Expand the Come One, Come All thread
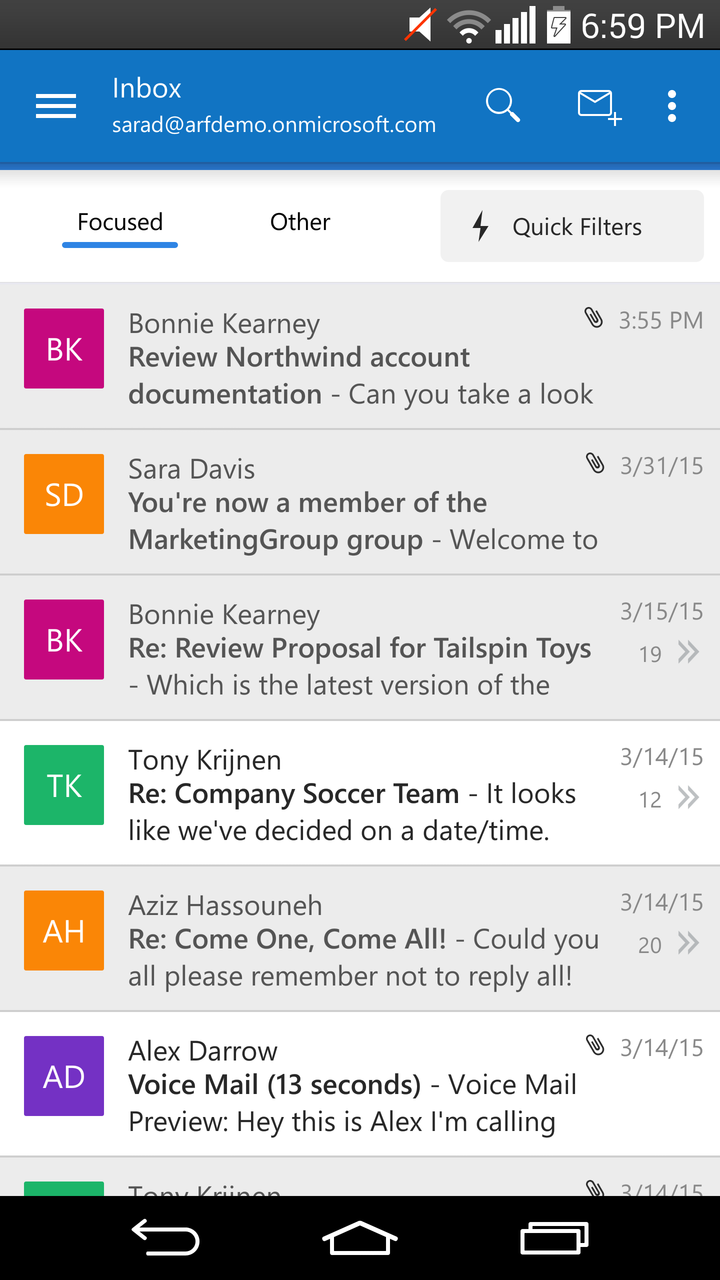The height and width of the screenshot is (1280, 720). tap(688, 943)
